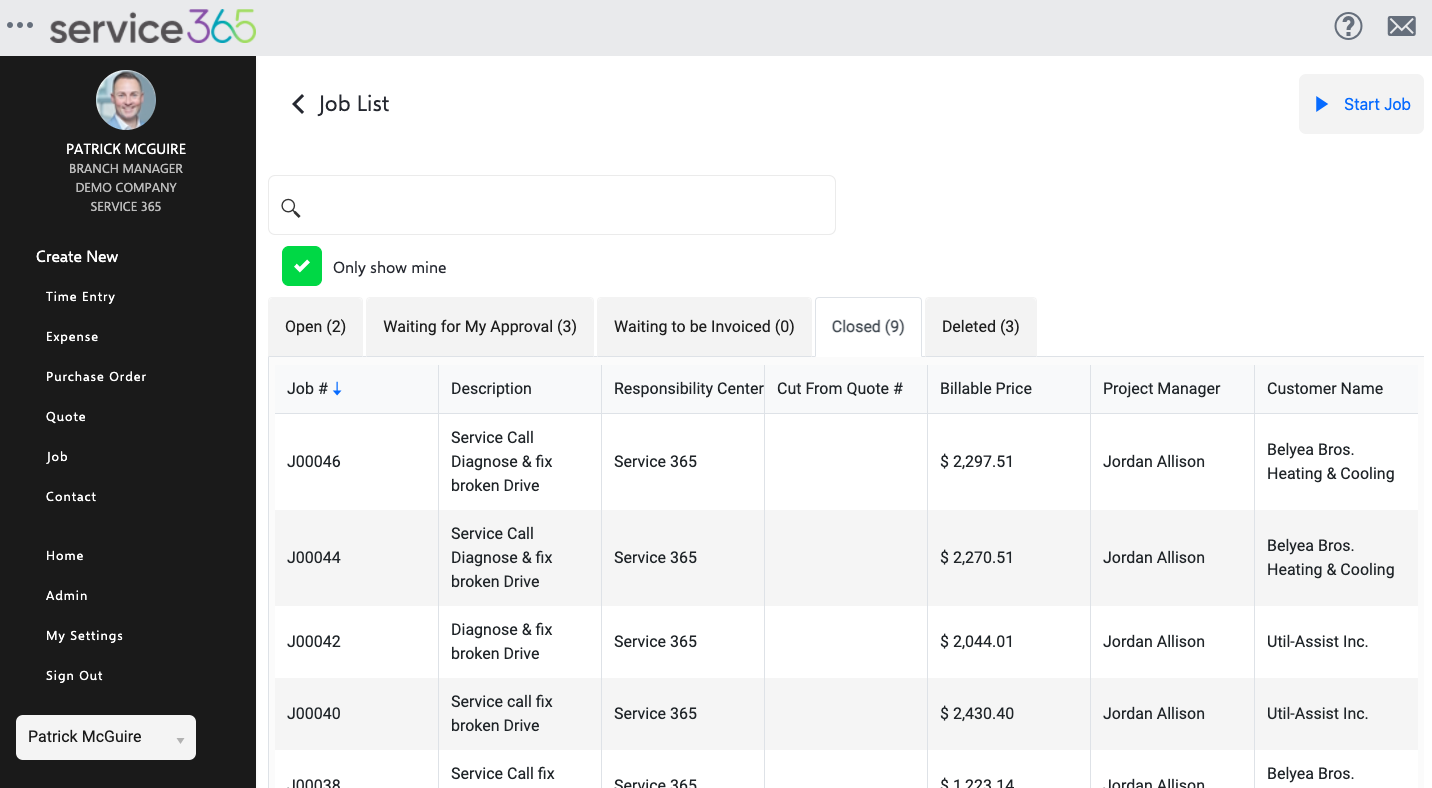Expand the Patrick McGuire user dropdown
Image resolution: width=1432 pixels, height=788 pixels.
(x=106, y=738)
